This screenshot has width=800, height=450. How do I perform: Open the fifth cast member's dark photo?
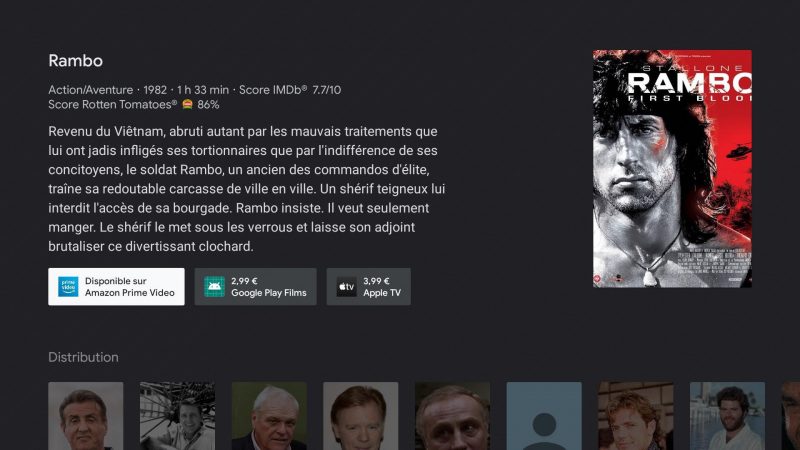pos(453,416)
